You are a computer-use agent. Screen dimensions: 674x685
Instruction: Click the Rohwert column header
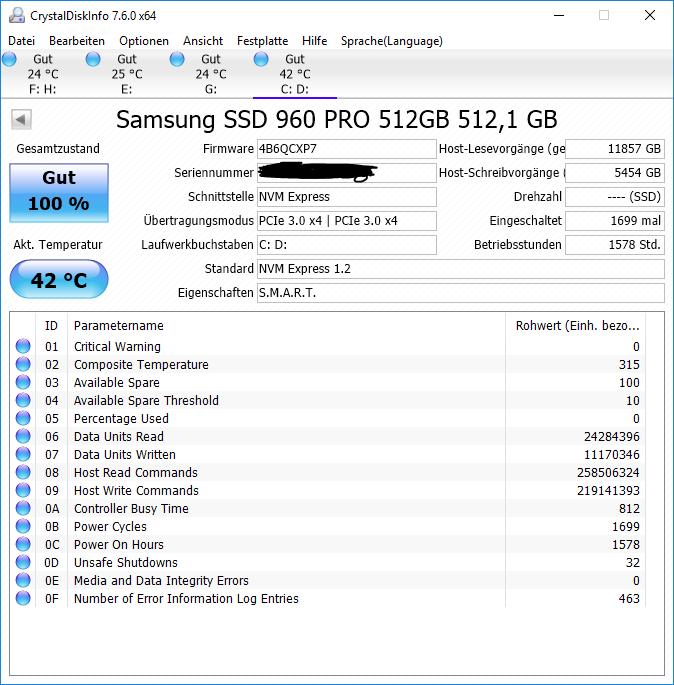(576, 325)
